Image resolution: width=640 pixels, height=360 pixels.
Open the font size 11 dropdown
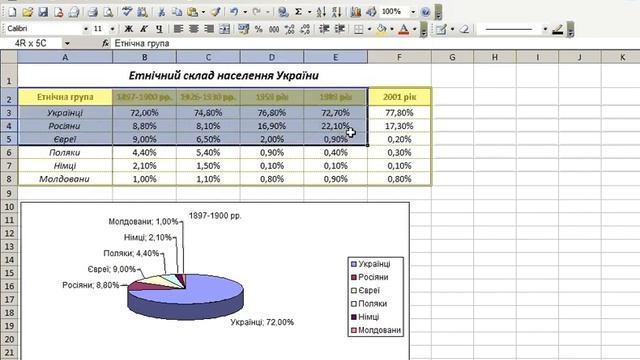click(x=112, y=29)
